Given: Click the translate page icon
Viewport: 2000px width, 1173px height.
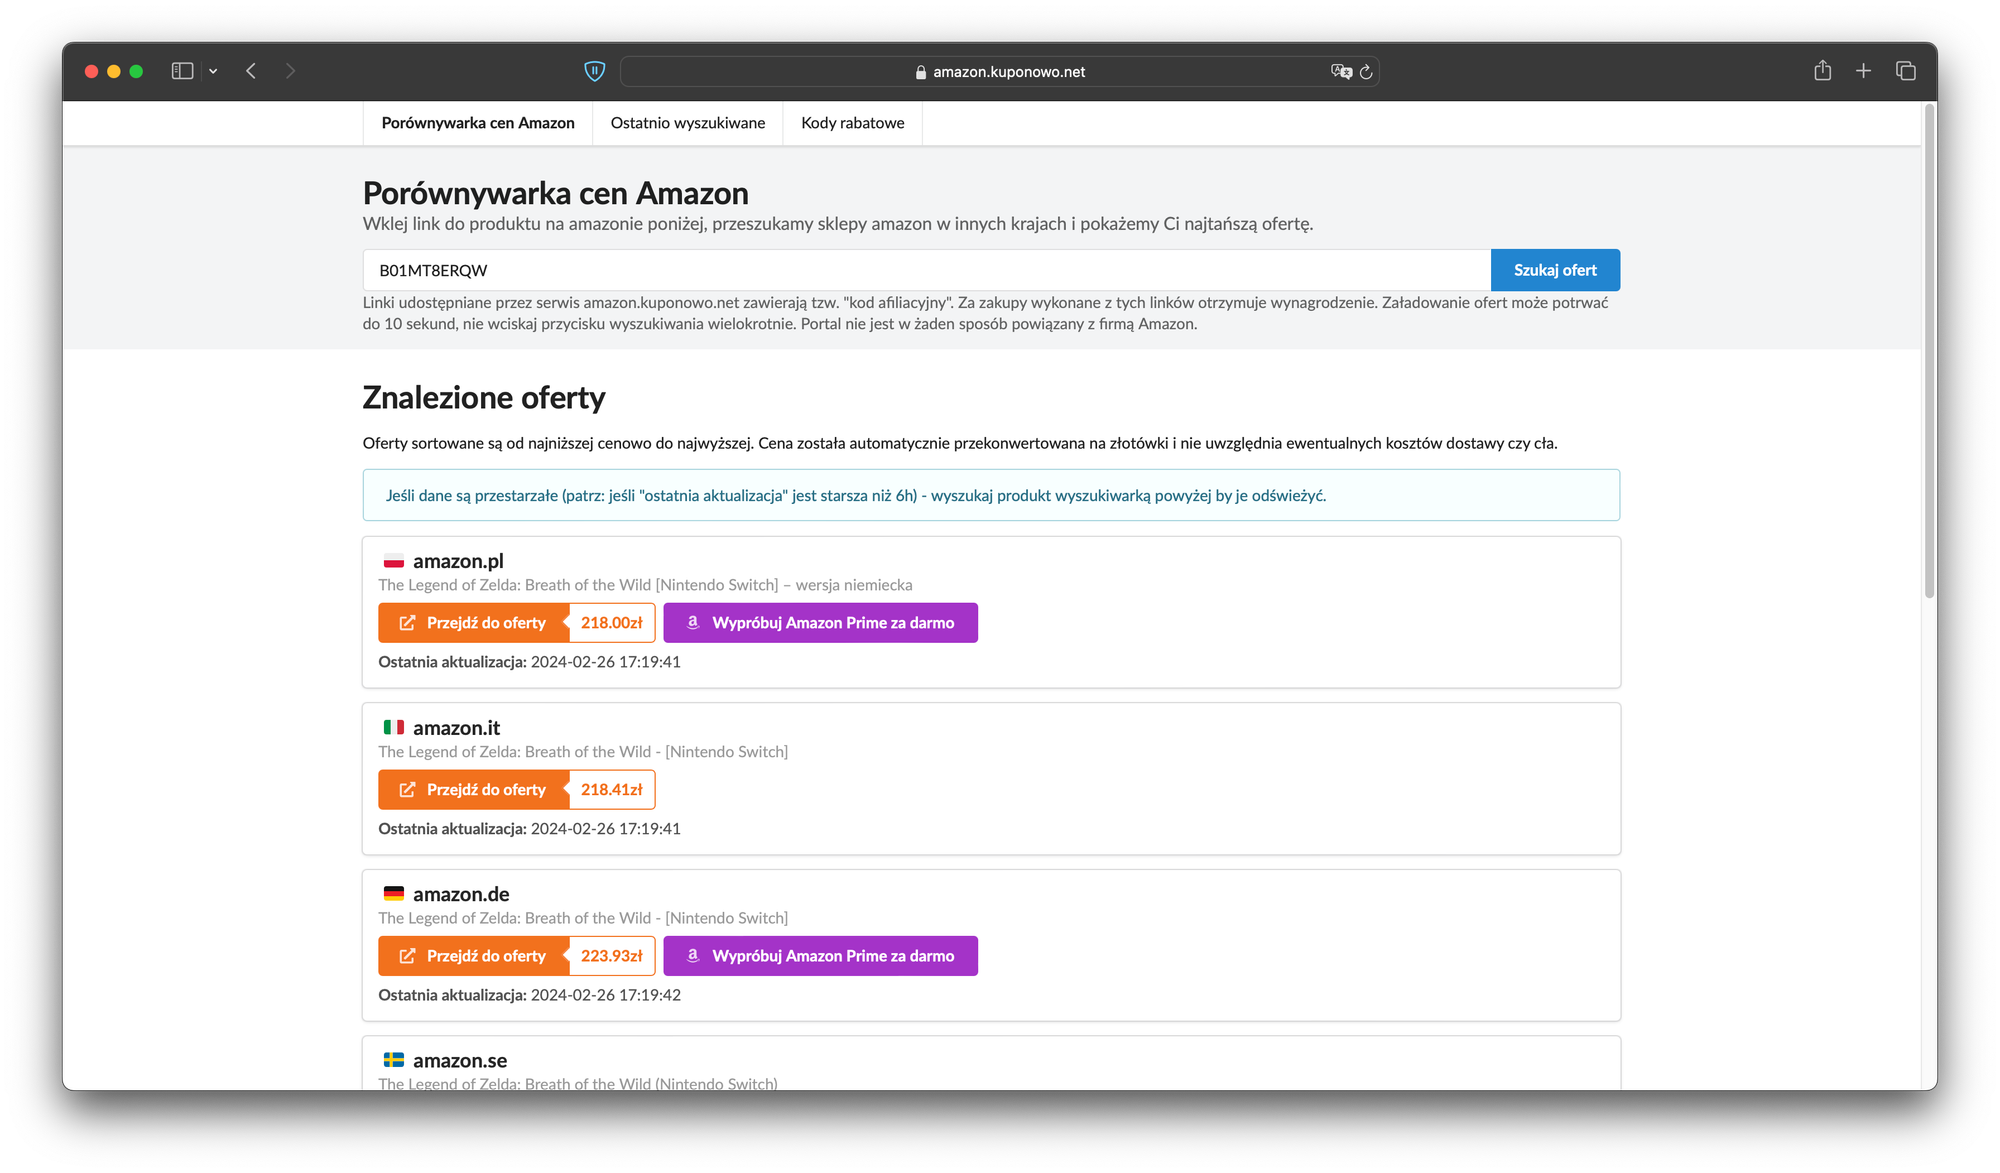Looking at the screenshot, I should (1340, 71).
